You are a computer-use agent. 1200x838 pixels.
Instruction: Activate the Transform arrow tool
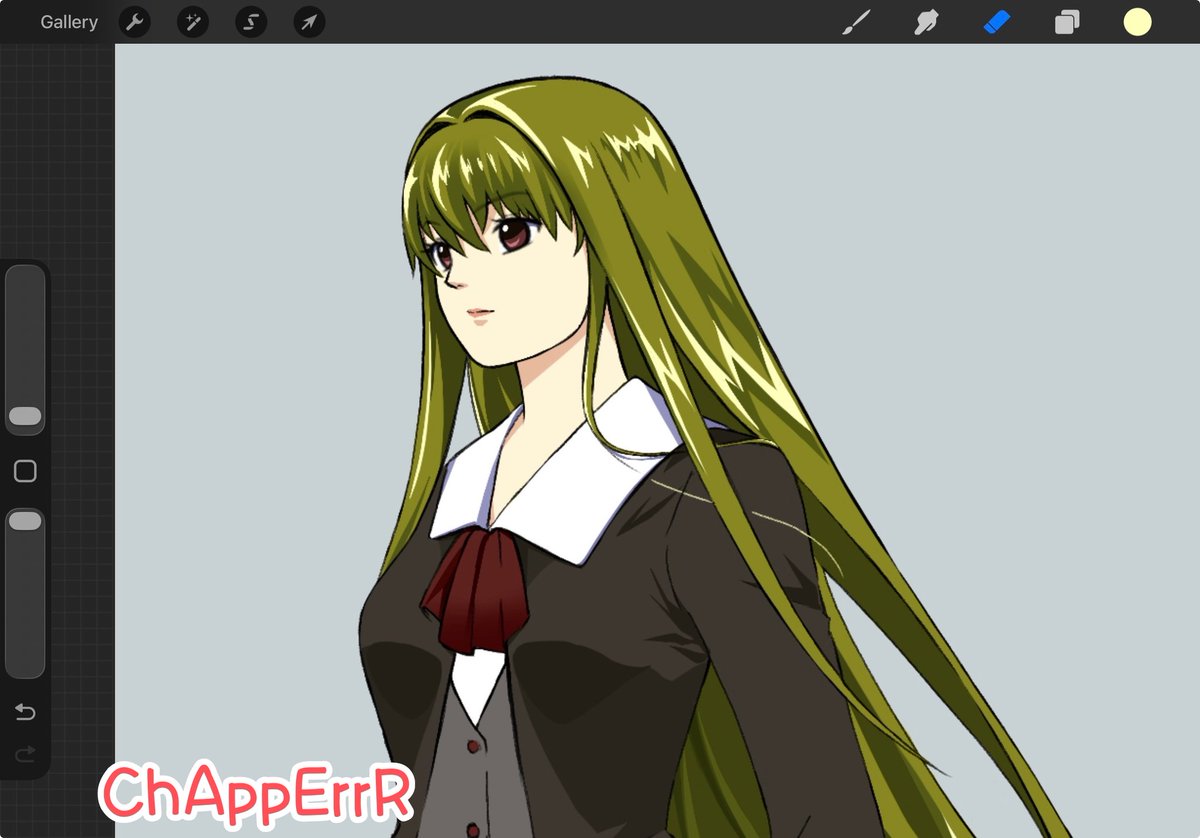coord(310,22)
